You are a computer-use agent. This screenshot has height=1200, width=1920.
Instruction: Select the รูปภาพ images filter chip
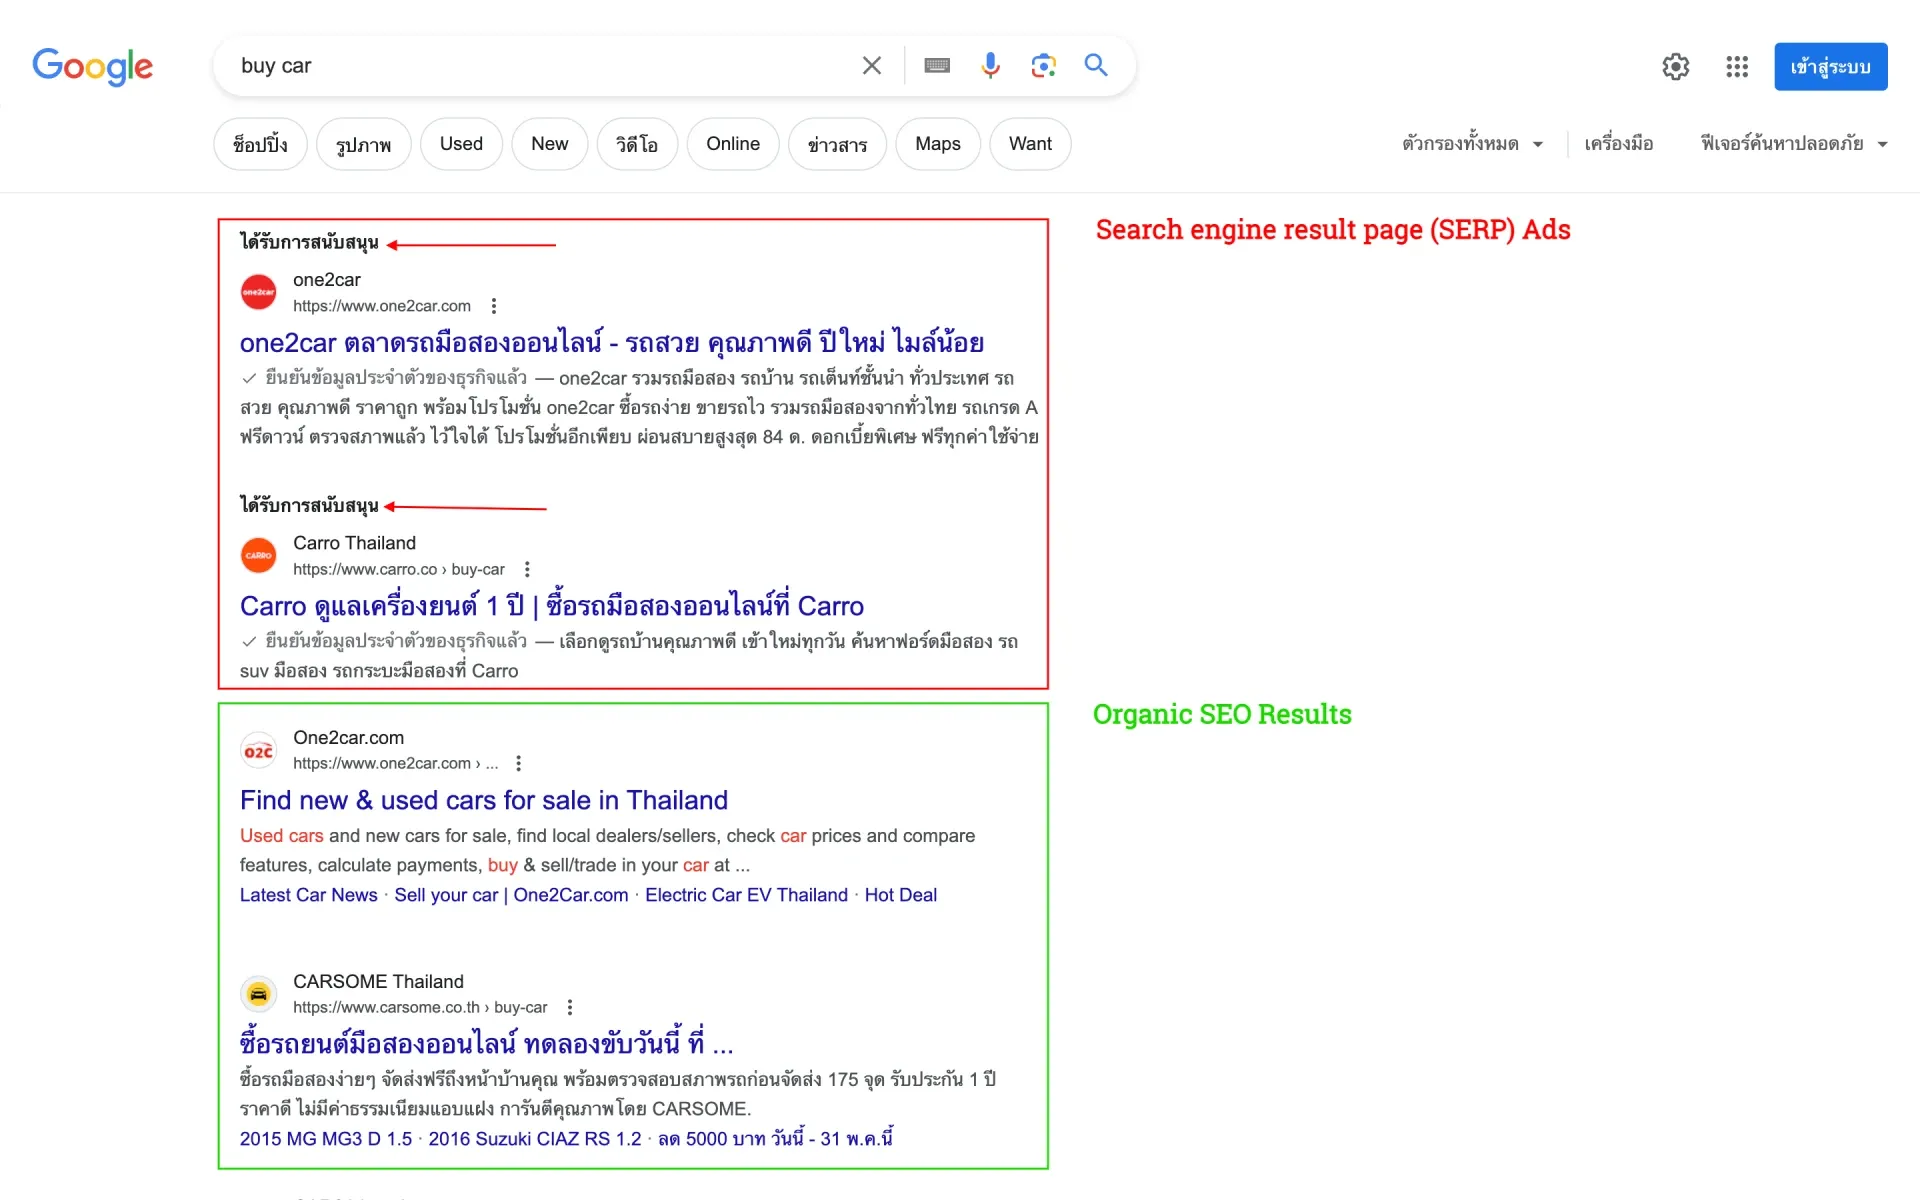[363, 144]
